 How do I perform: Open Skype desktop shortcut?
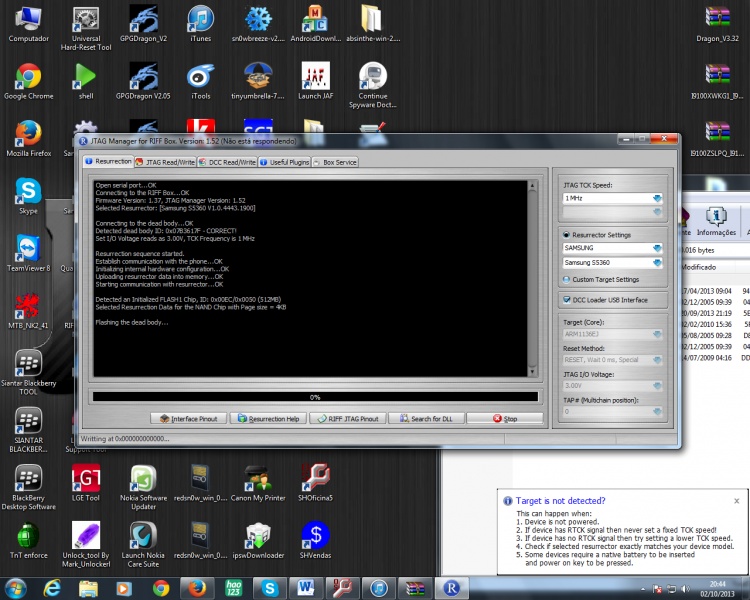pyautogui.click(x=28, y=196)
